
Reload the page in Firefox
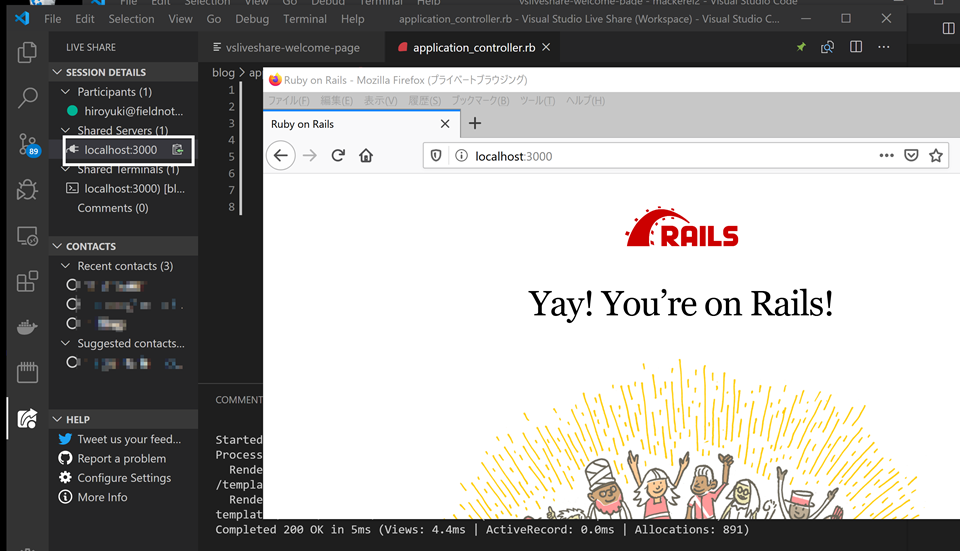click(x=338, y=156)
